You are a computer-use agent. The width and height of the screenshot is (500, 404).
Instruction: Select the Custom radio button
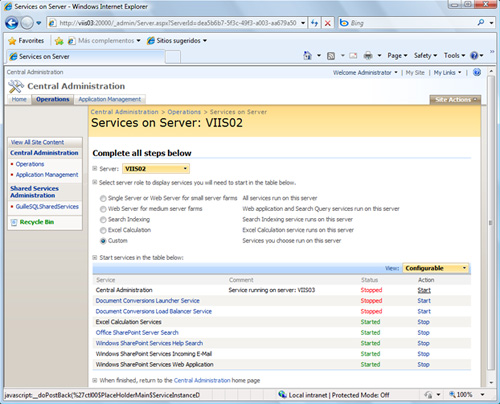[103, 241]
